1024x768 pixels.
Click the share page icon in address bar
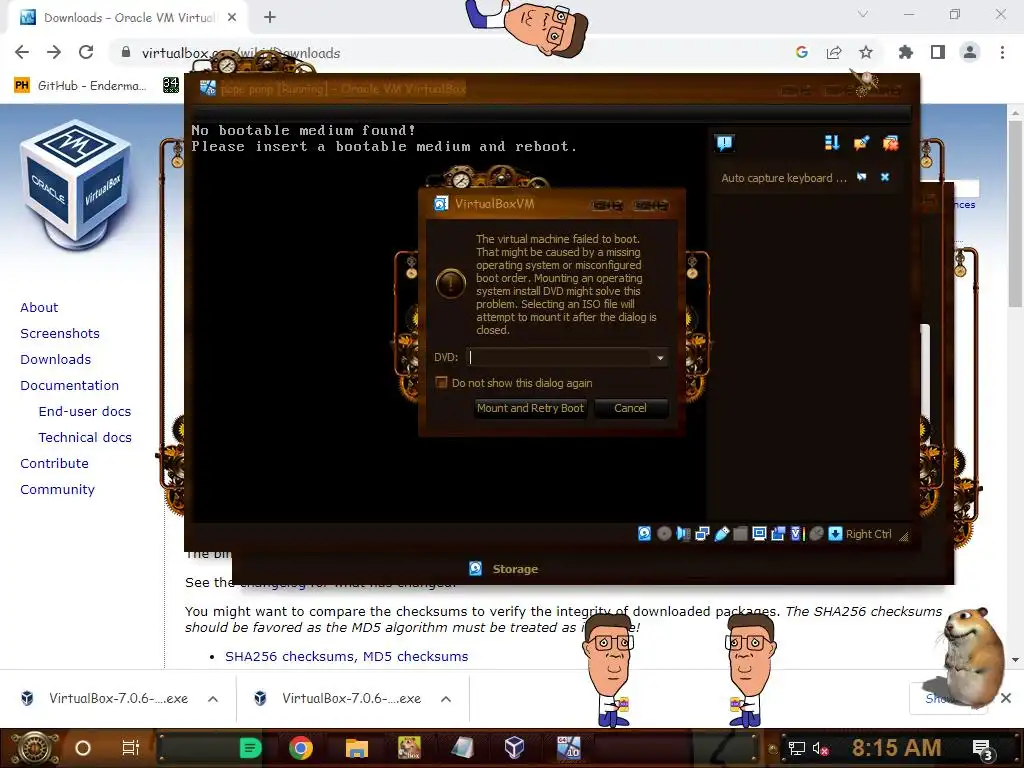(834, 52)
